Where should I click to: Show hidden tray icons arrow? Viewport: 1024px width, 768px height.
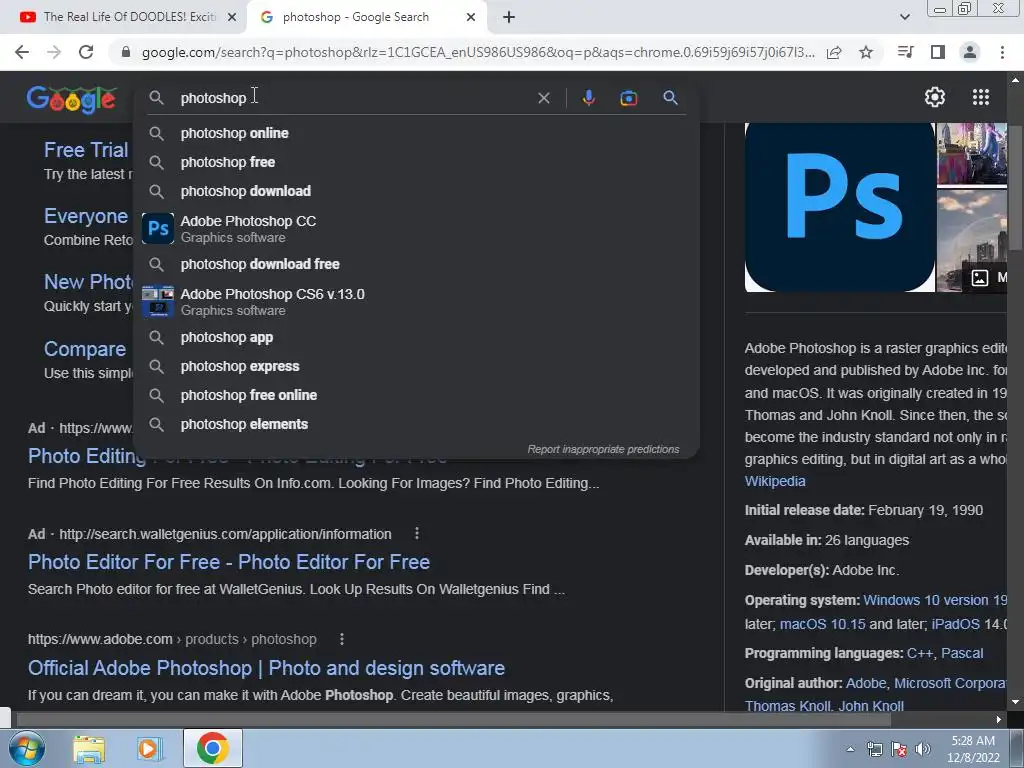850,749
